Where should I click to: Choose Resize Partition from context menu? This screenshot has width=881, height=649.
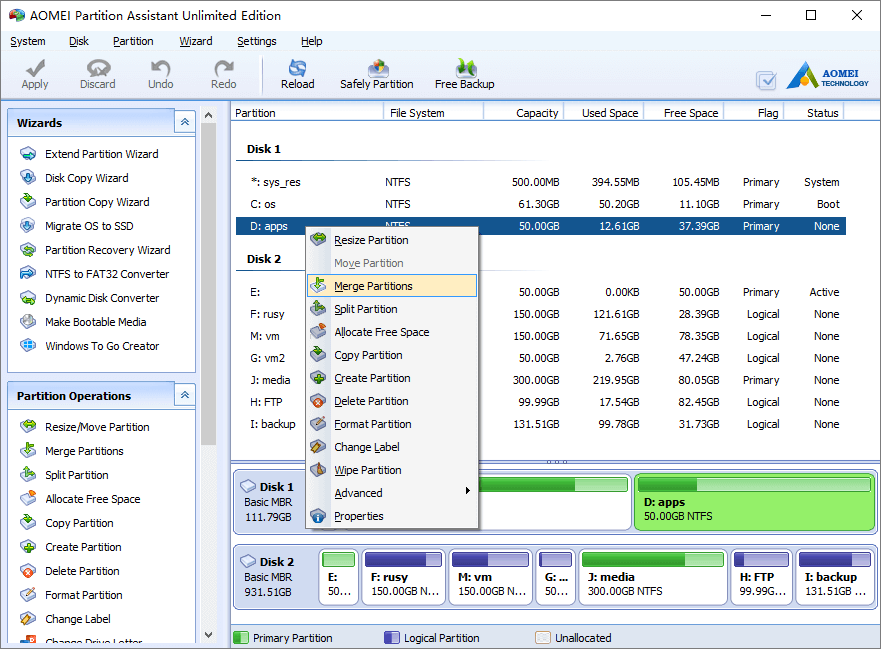coord(392,240)
